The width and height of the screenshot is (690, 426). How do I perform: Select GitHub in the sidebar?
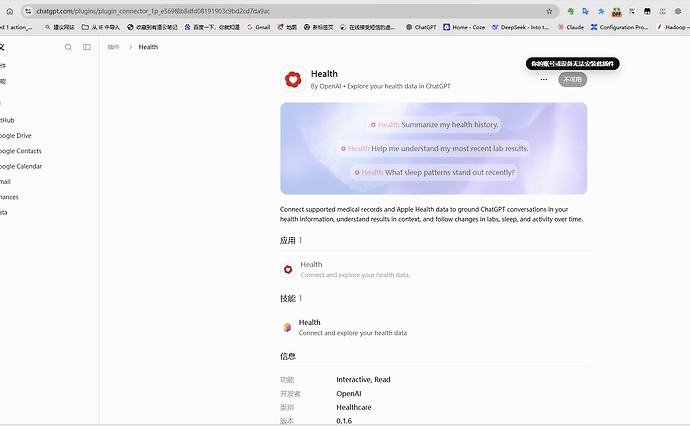click(x=7, y=120)
